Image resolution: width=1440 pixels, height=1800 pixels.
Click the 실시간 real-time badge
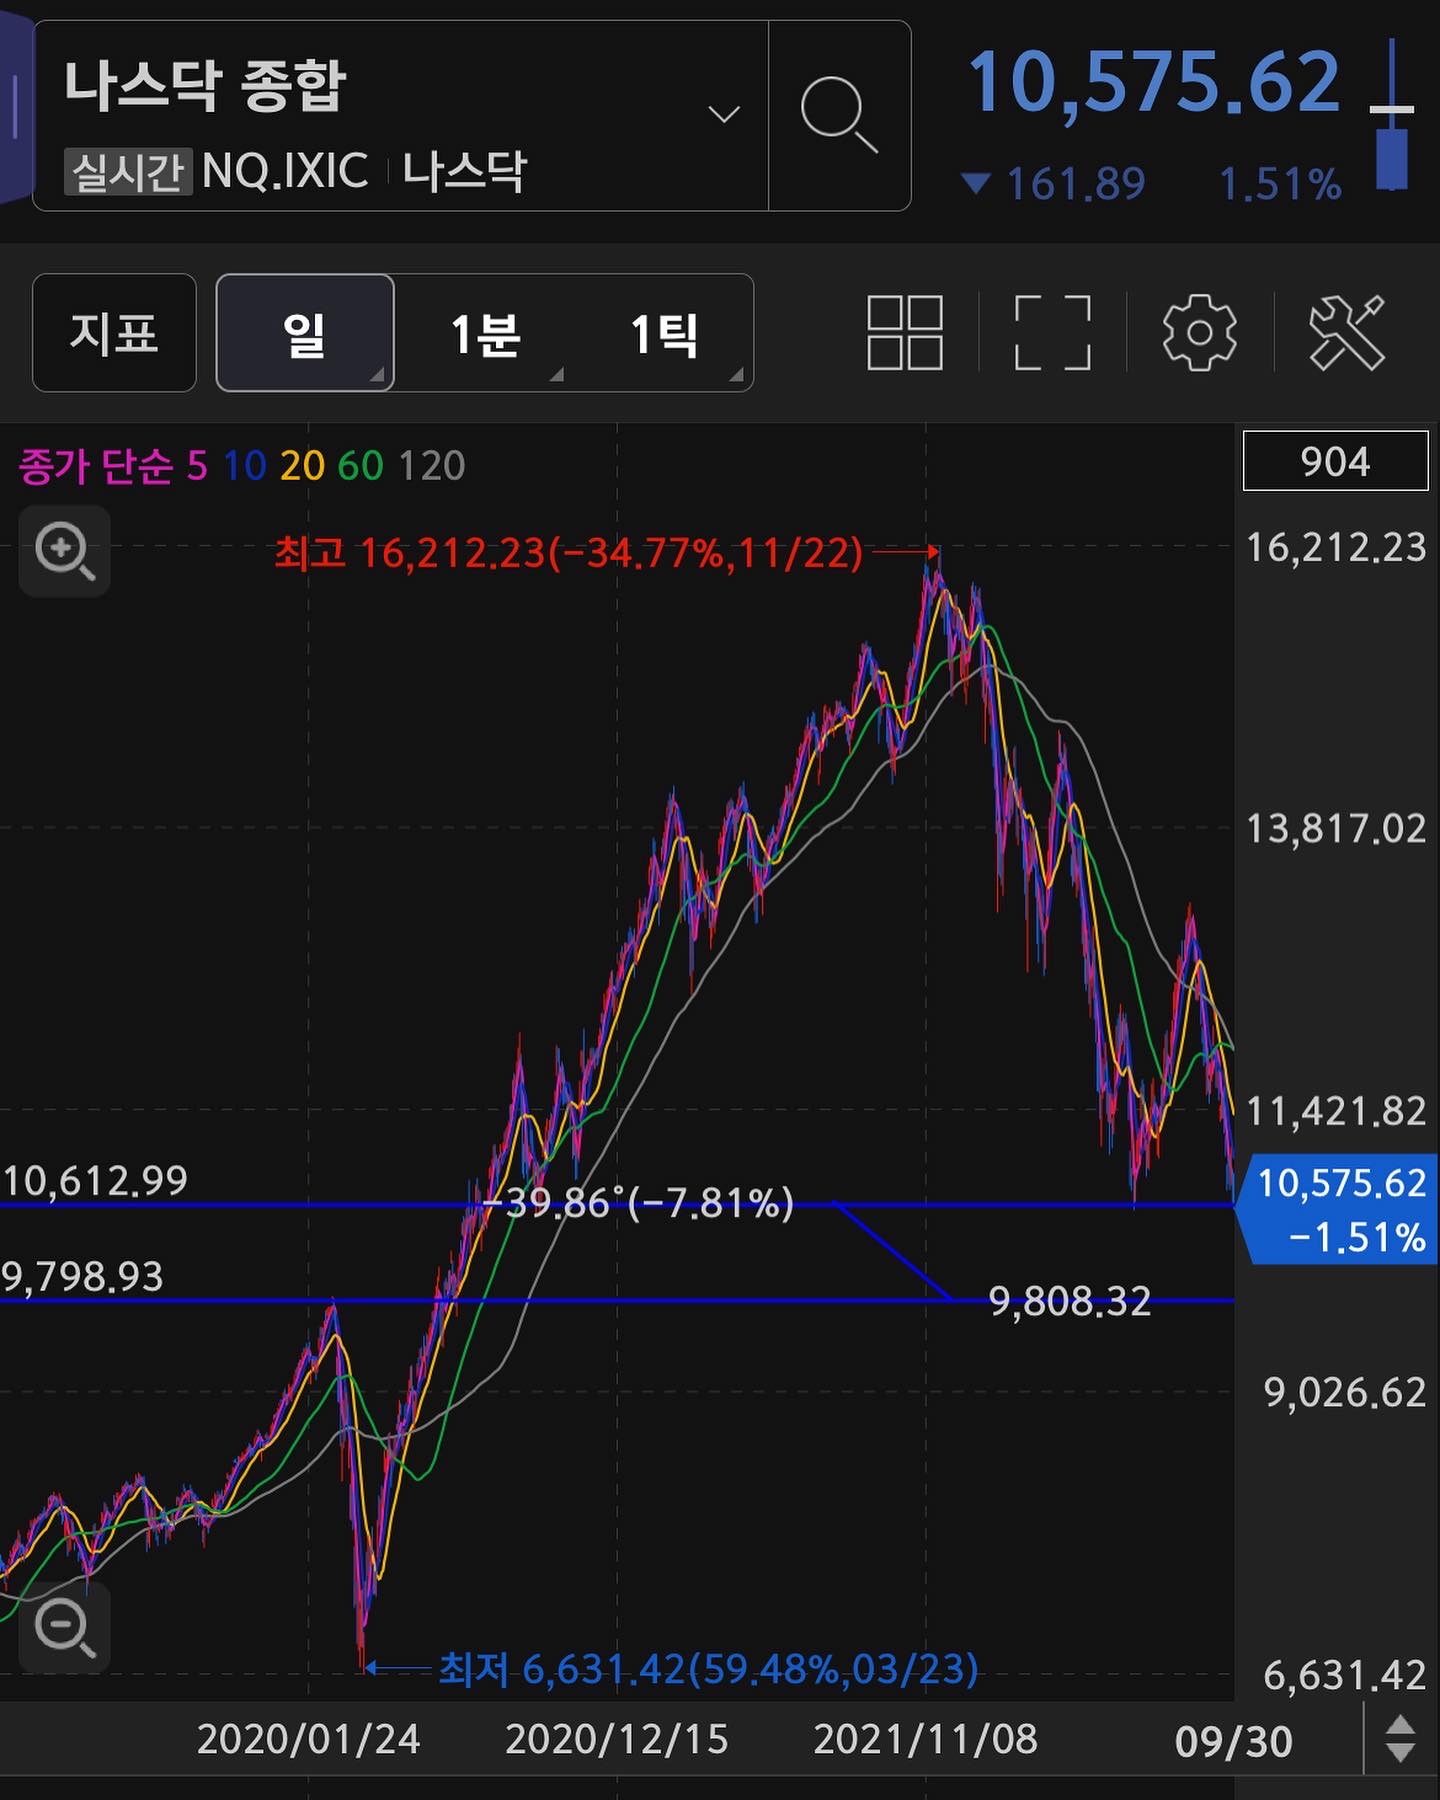[x=128, y=172]
